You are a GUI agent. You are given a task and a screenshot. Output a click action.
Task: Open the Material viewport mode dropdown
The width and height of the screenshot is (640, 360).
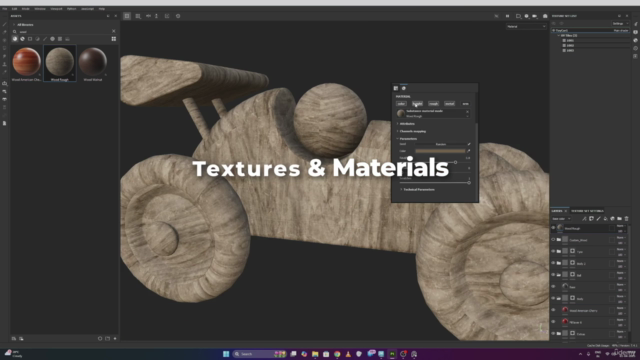click(526, 27)
